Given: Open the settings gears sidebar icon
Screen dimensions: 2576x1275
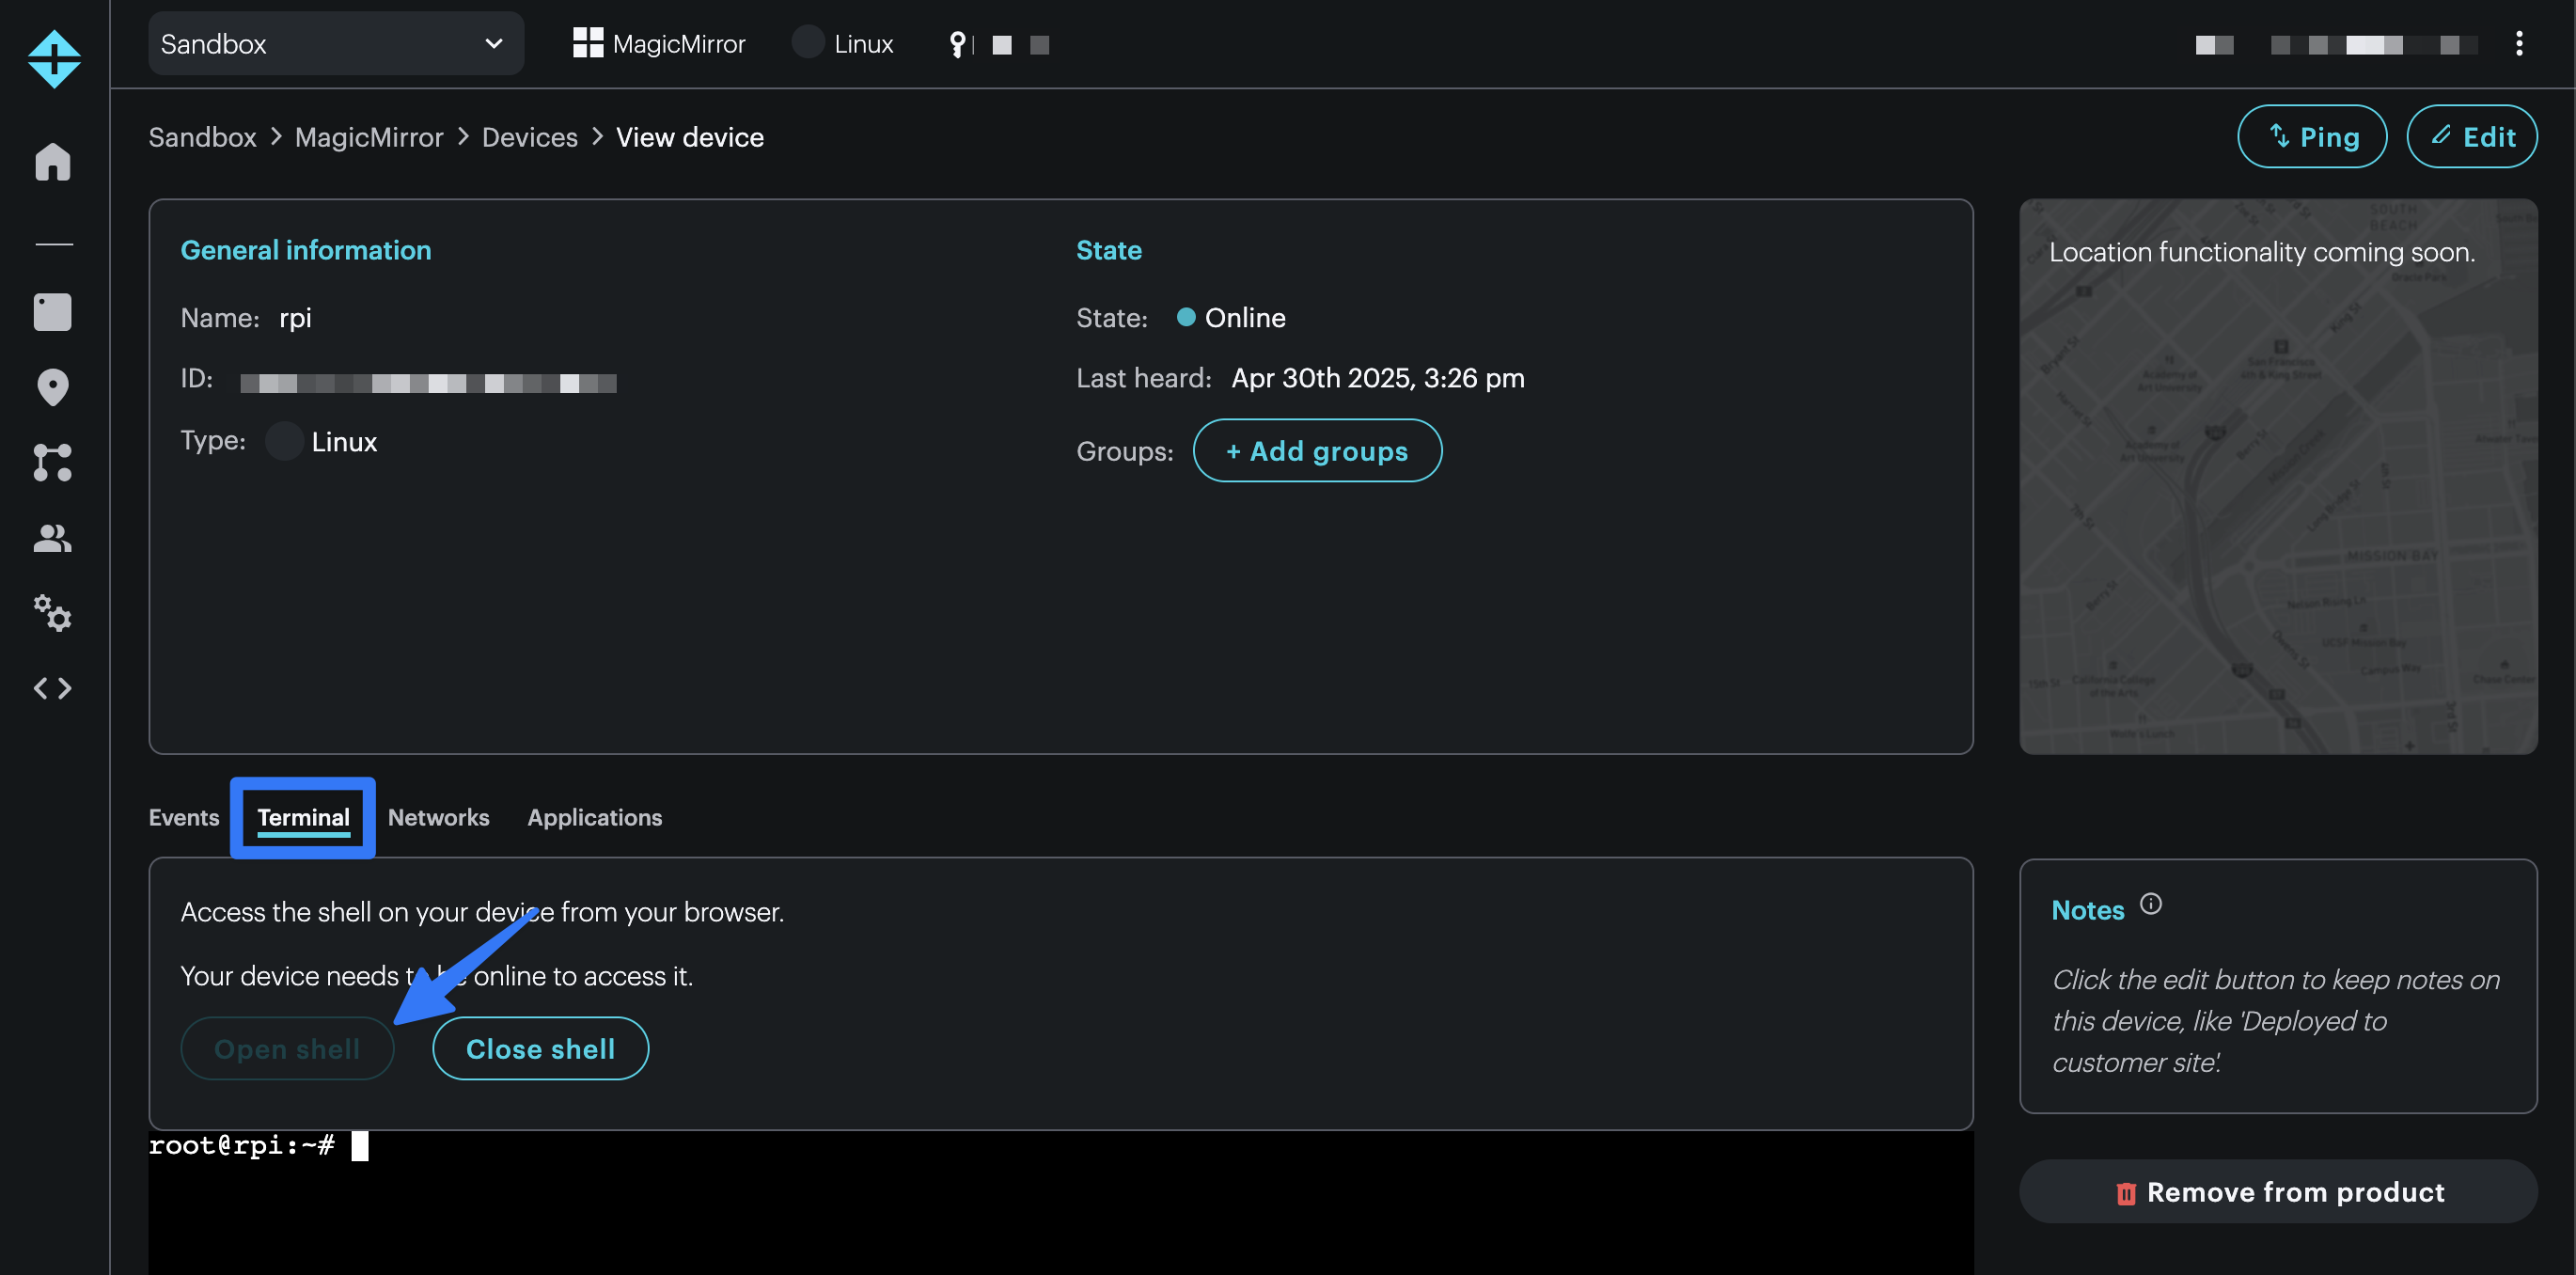Looking at the screenshot, I should (53, 613).
